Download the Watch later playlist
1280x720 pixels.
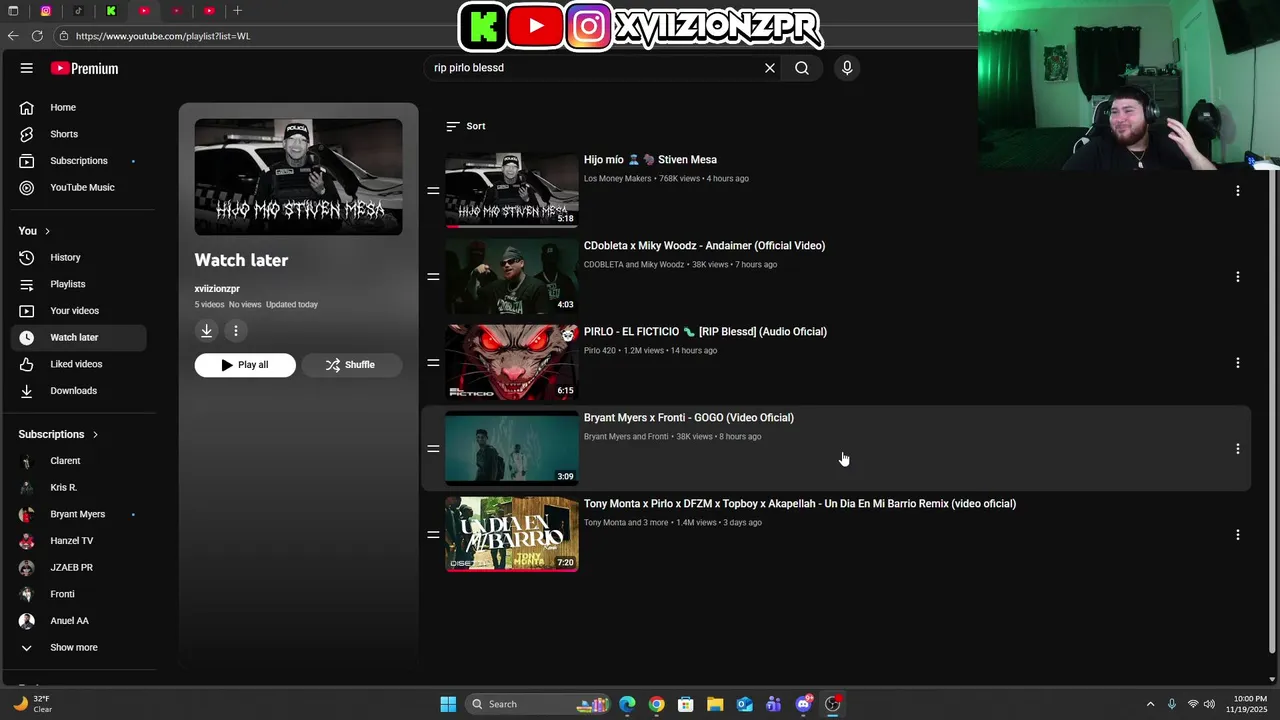click(206, 330)
